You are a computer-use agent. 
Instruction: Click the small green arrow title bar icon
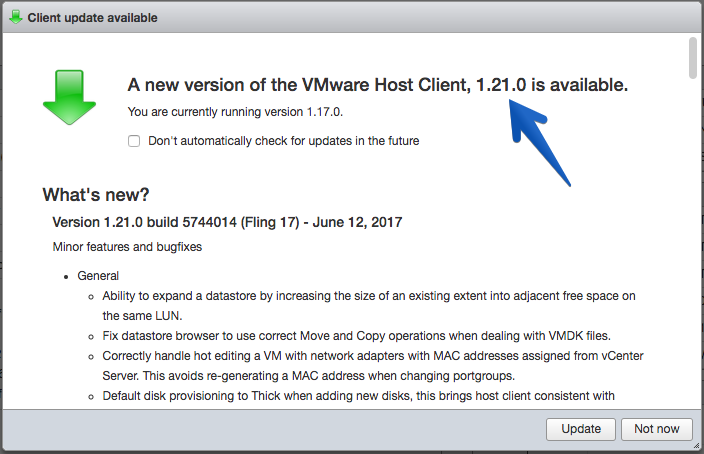(x=16, y=17)
